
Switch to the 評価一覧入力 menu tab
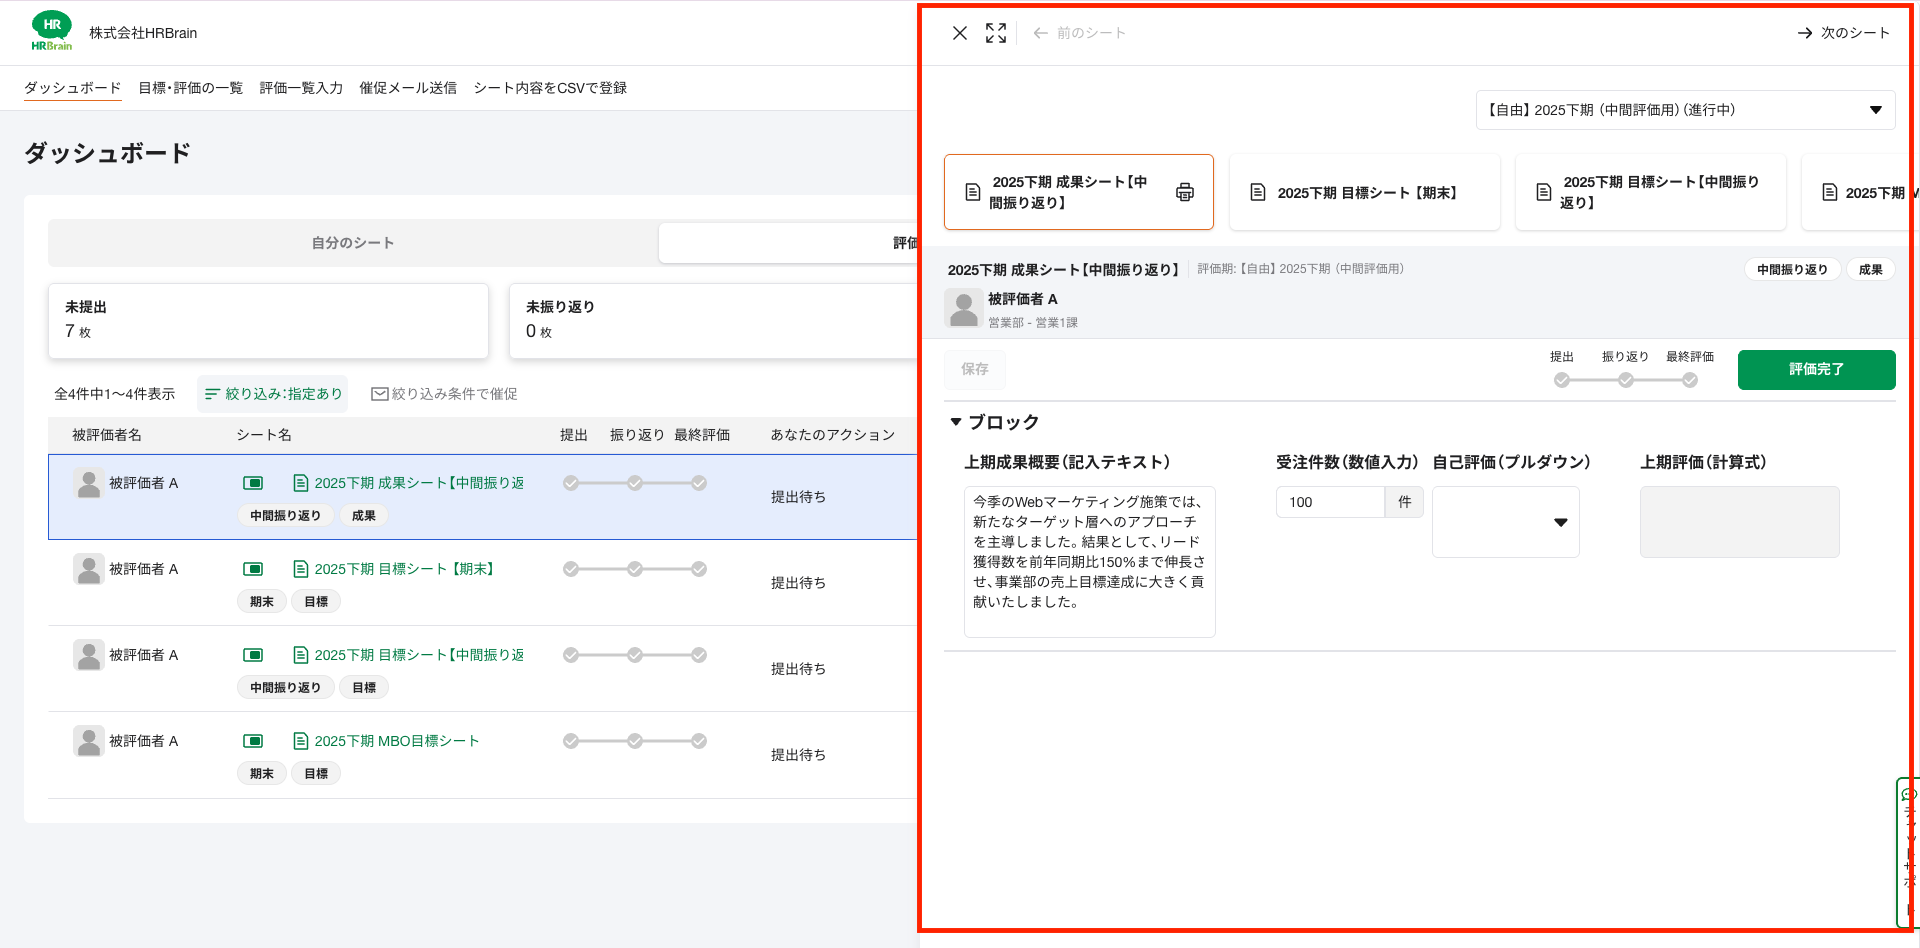(301, 88)
